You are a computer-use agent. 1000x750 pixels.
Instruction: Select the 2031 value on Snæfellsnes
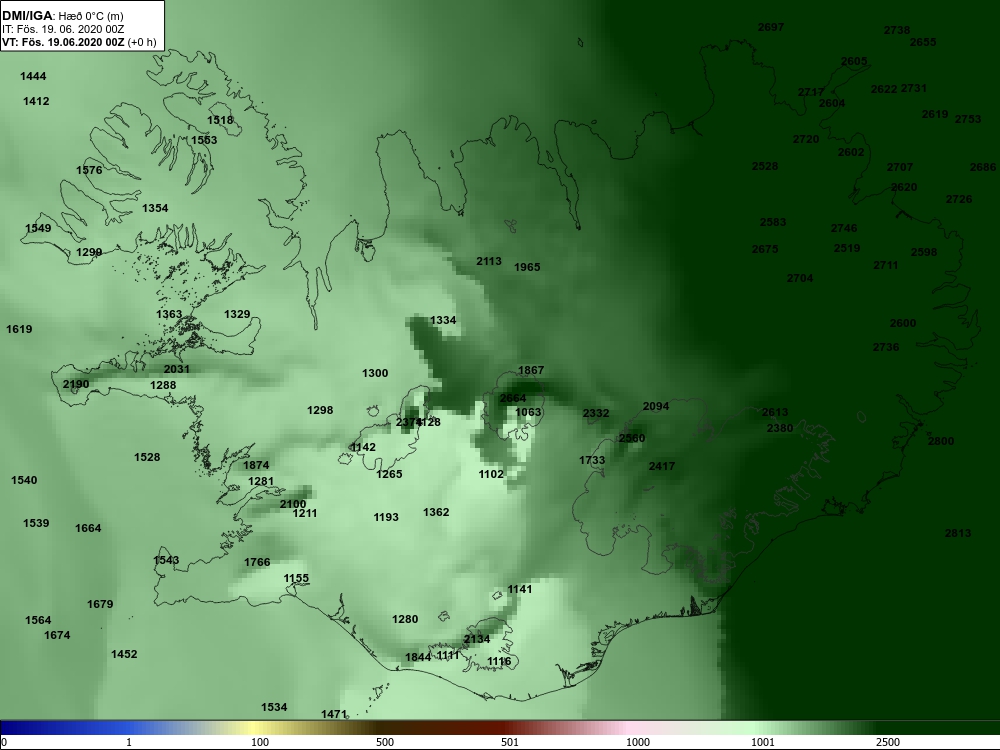[177, 369]
